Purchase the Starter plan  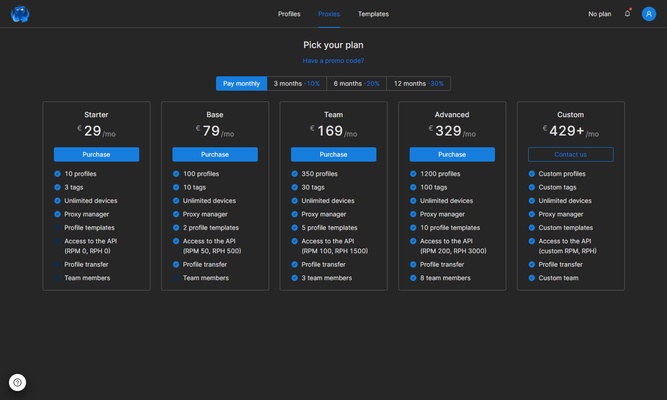click(x=96, y=154)
